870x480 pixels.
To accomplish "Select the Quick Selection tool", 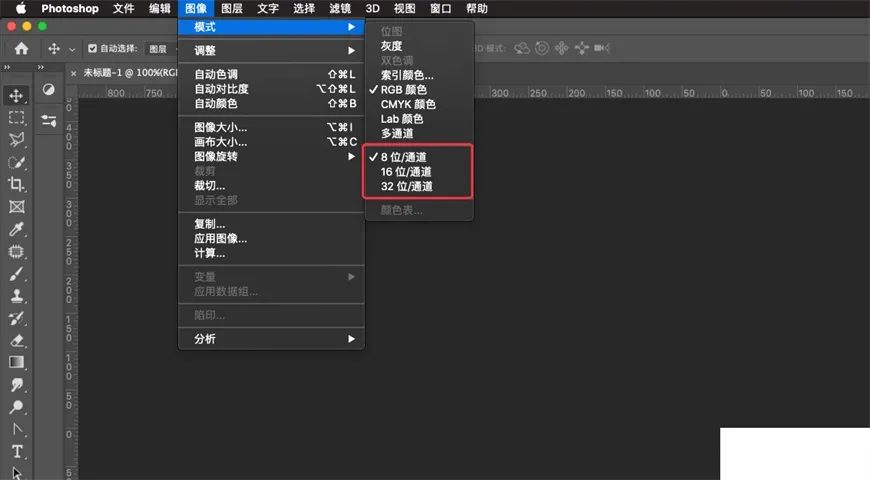I will 16,162.
